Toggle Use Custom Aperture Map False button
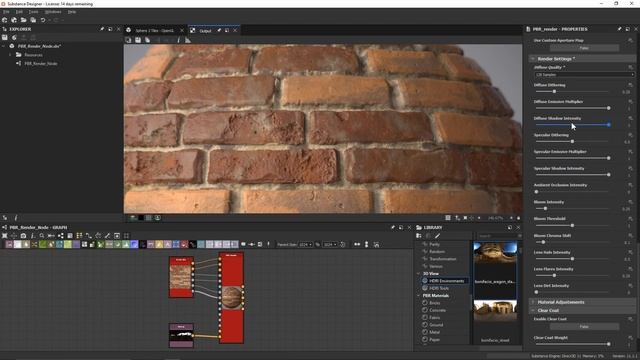The width and height of the screenshot is (640, 360). 584,48
